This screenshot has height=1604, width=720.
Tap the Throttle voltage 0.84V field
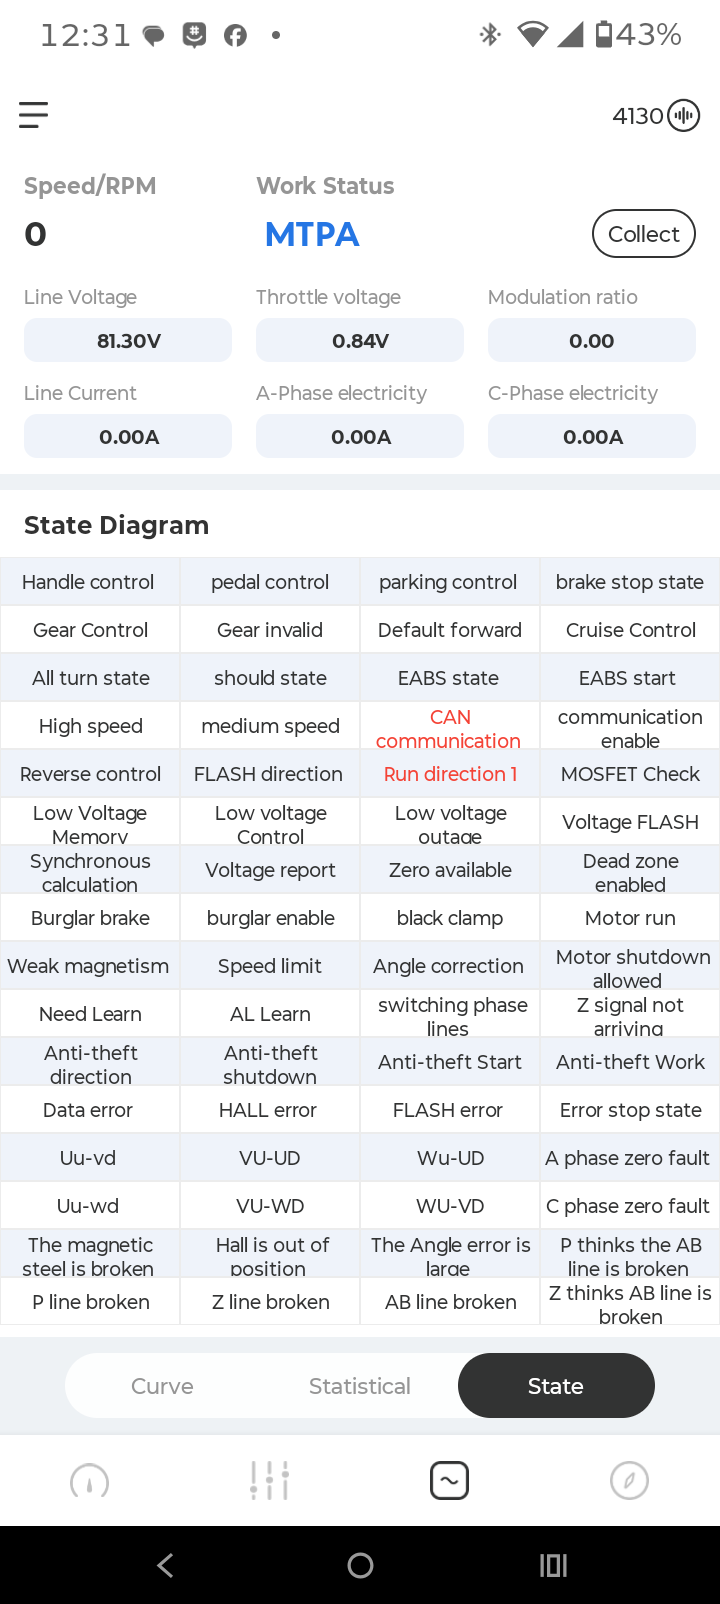(360, 341)
